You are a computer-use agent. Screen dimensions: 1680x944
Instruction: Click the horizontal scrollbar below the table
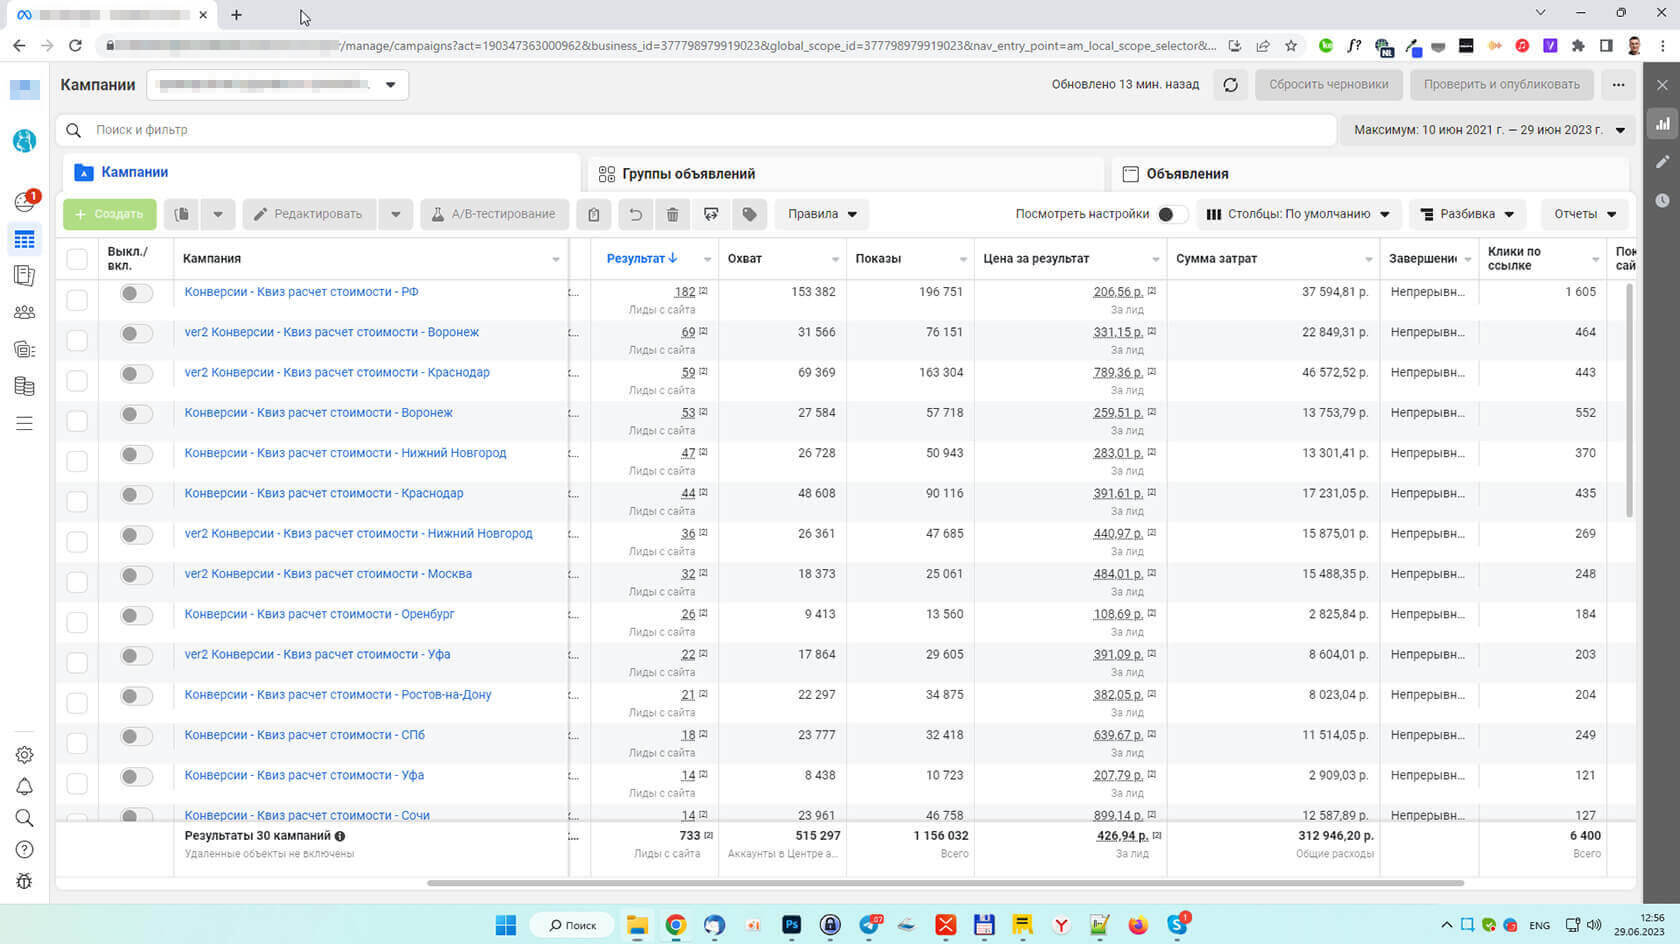pos(945,883)
